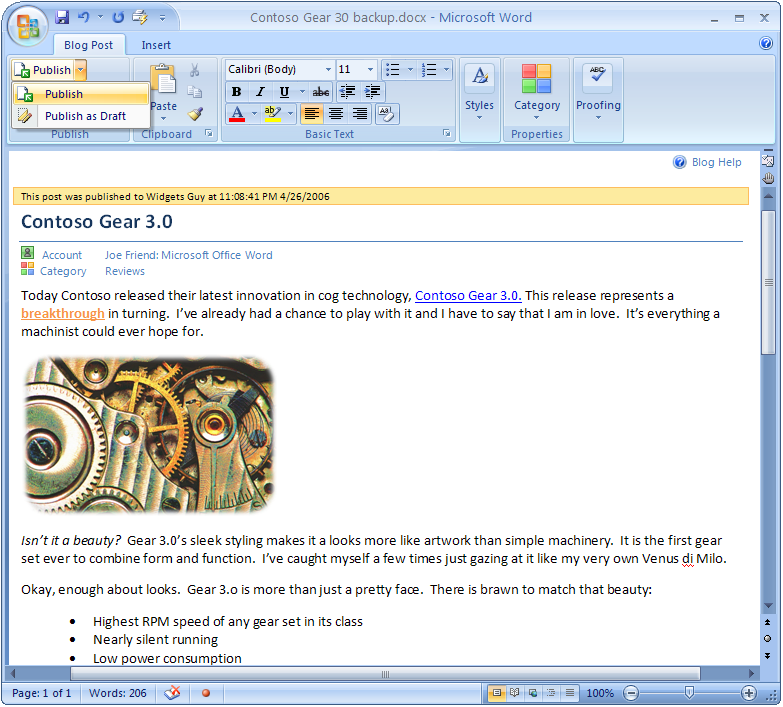This screenshot has width=783, height=707.
Task: Save the document from Quick Access Toolbar
Action: pyautogui.click(x=62, y=18)
